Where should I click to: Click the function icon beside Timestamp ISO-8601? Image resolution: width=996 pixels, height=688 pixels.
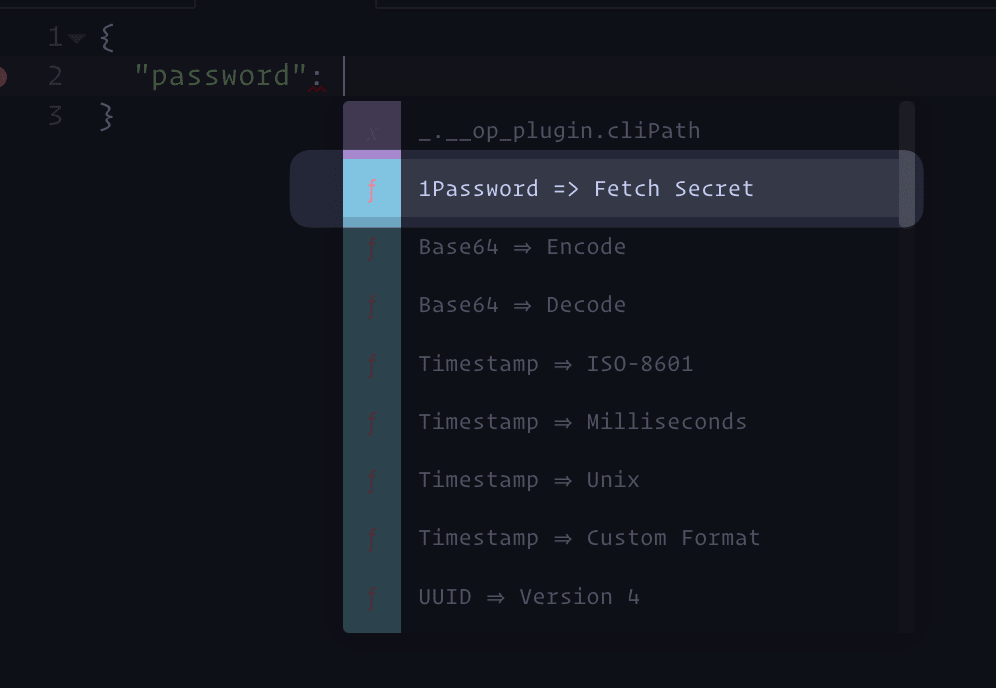372,364
